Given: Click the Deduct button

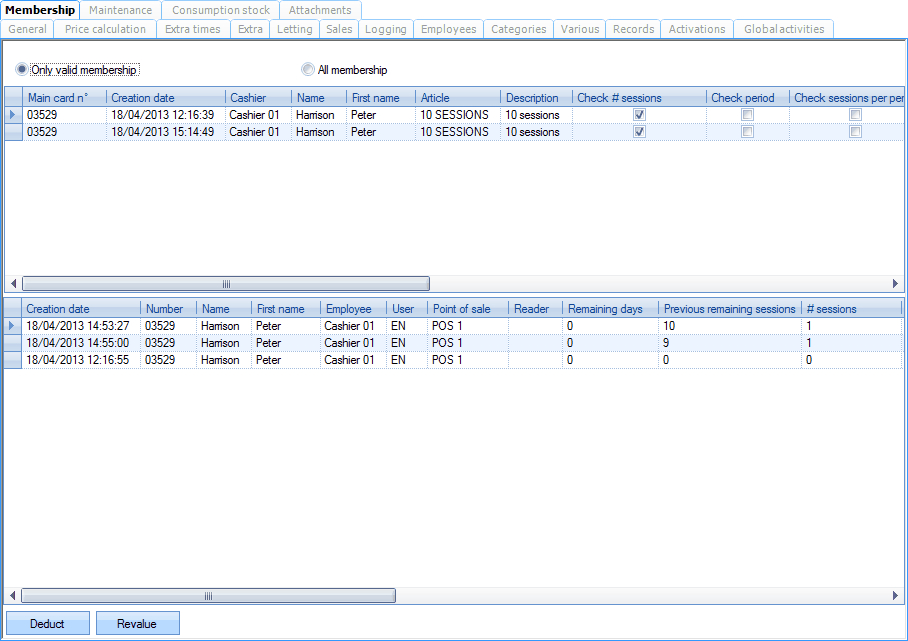Looking at the screenshot, I should click(47, 624).
